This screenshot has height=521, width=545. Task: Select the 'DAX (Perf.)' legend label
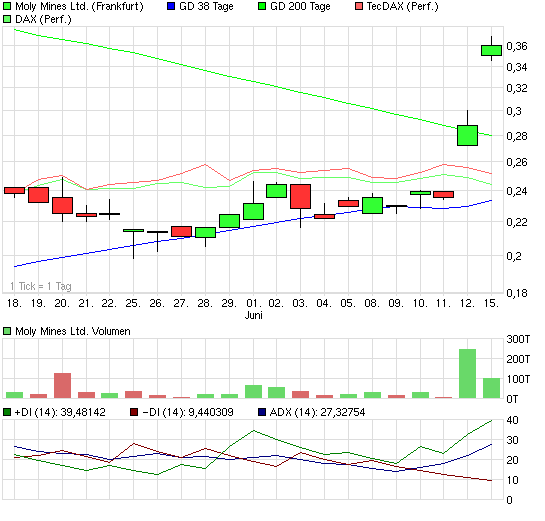coord(43,19)
